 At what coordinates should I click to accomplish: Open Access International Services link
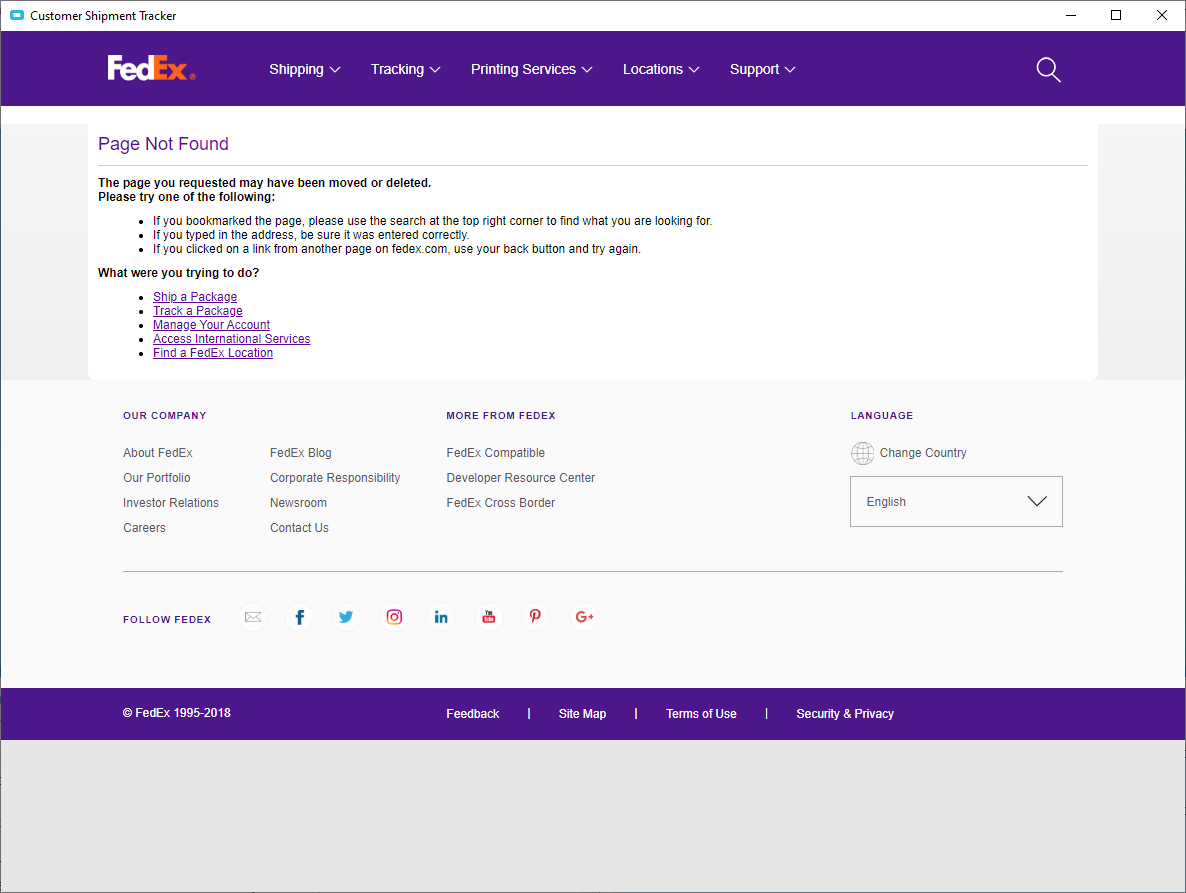tap(231, 339)
